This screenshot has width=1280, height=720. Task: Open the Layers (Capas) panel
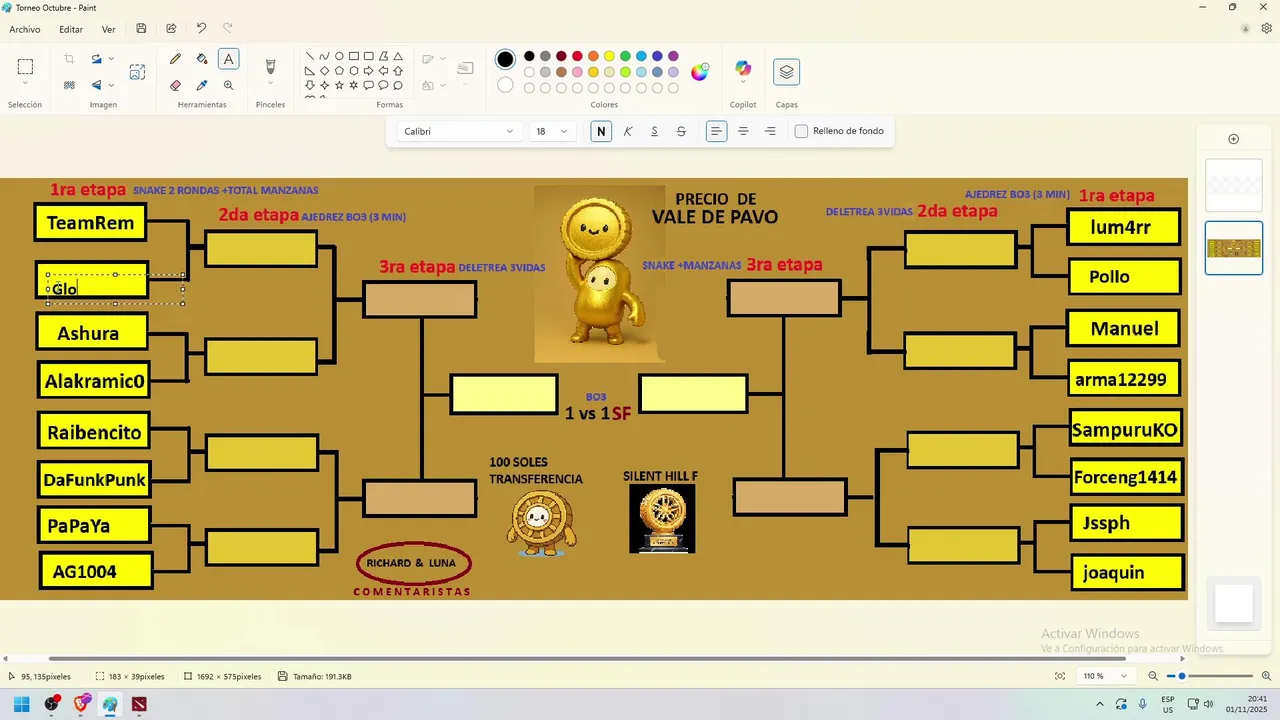786,72
